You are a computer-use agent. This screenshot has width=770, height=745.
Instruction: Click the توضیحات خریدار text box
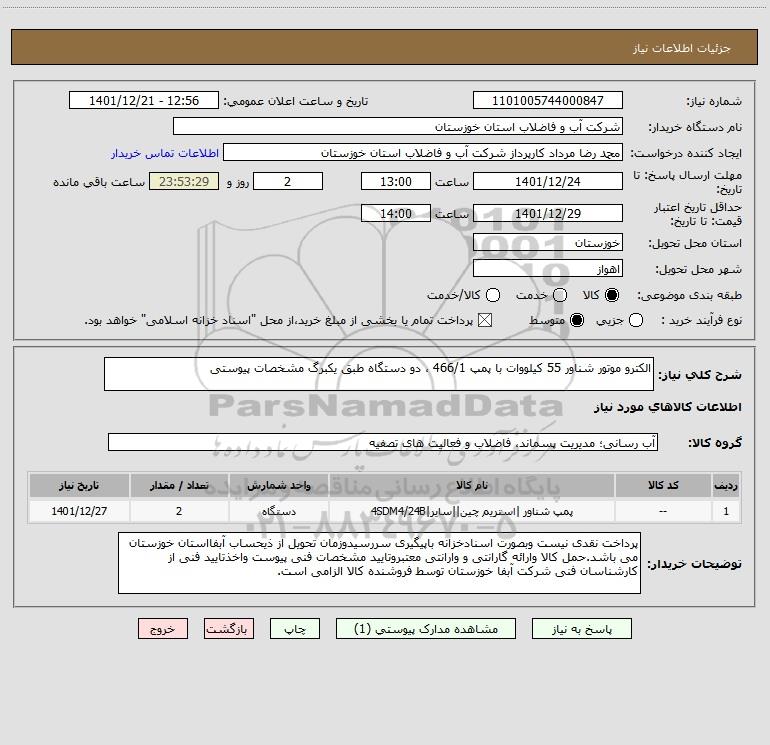(379, 563)
